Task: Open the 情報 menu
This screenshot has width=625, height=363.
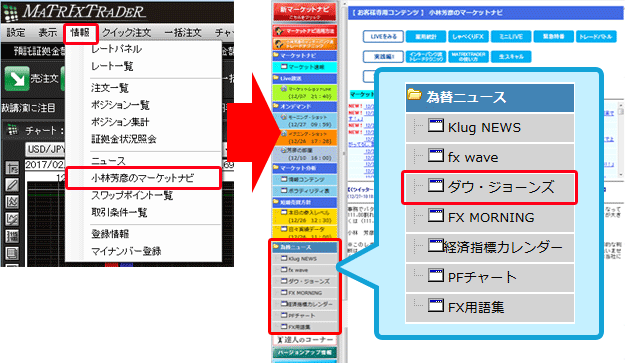Action: point(80,33)
